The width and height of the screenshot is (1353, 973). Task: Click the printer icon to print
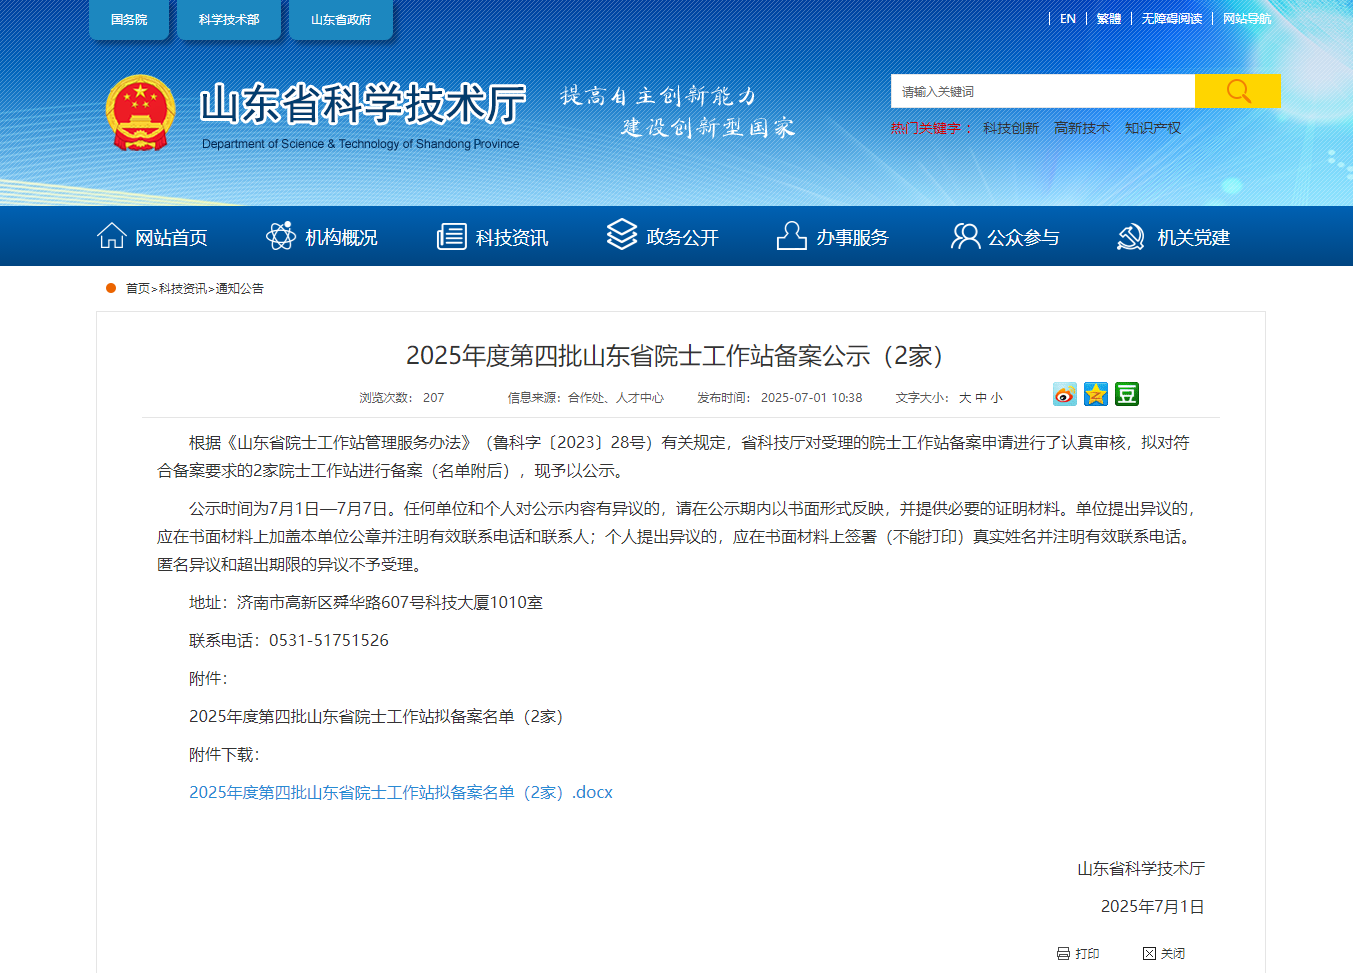tap(1064, 953)
